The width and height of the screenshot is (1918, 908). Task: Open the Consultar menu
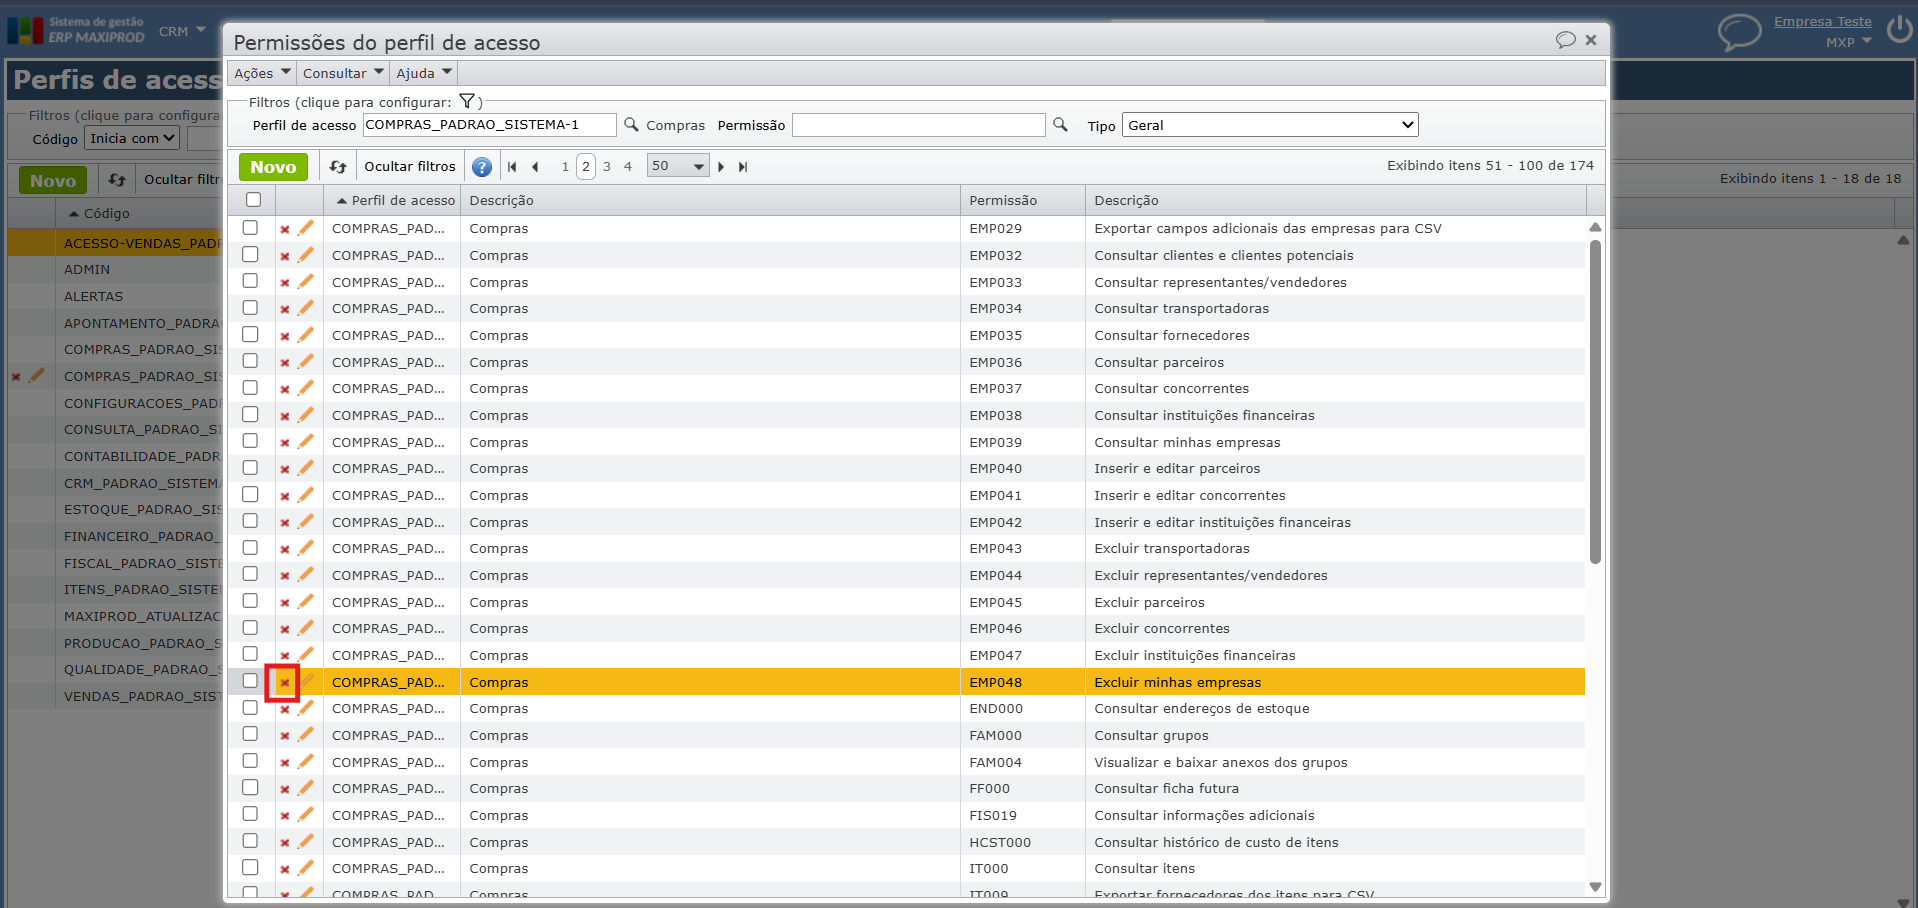pos(343,73)
